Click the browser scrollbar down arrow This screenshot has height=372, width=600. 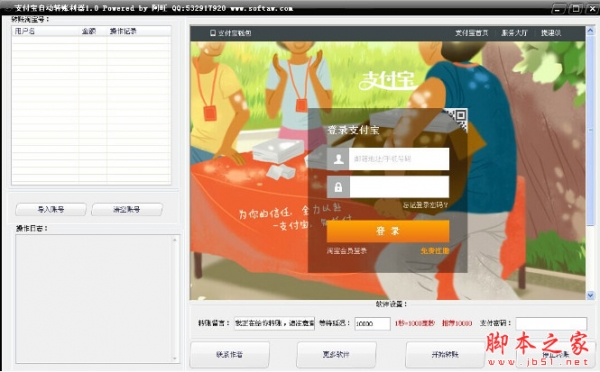(590, 295)
